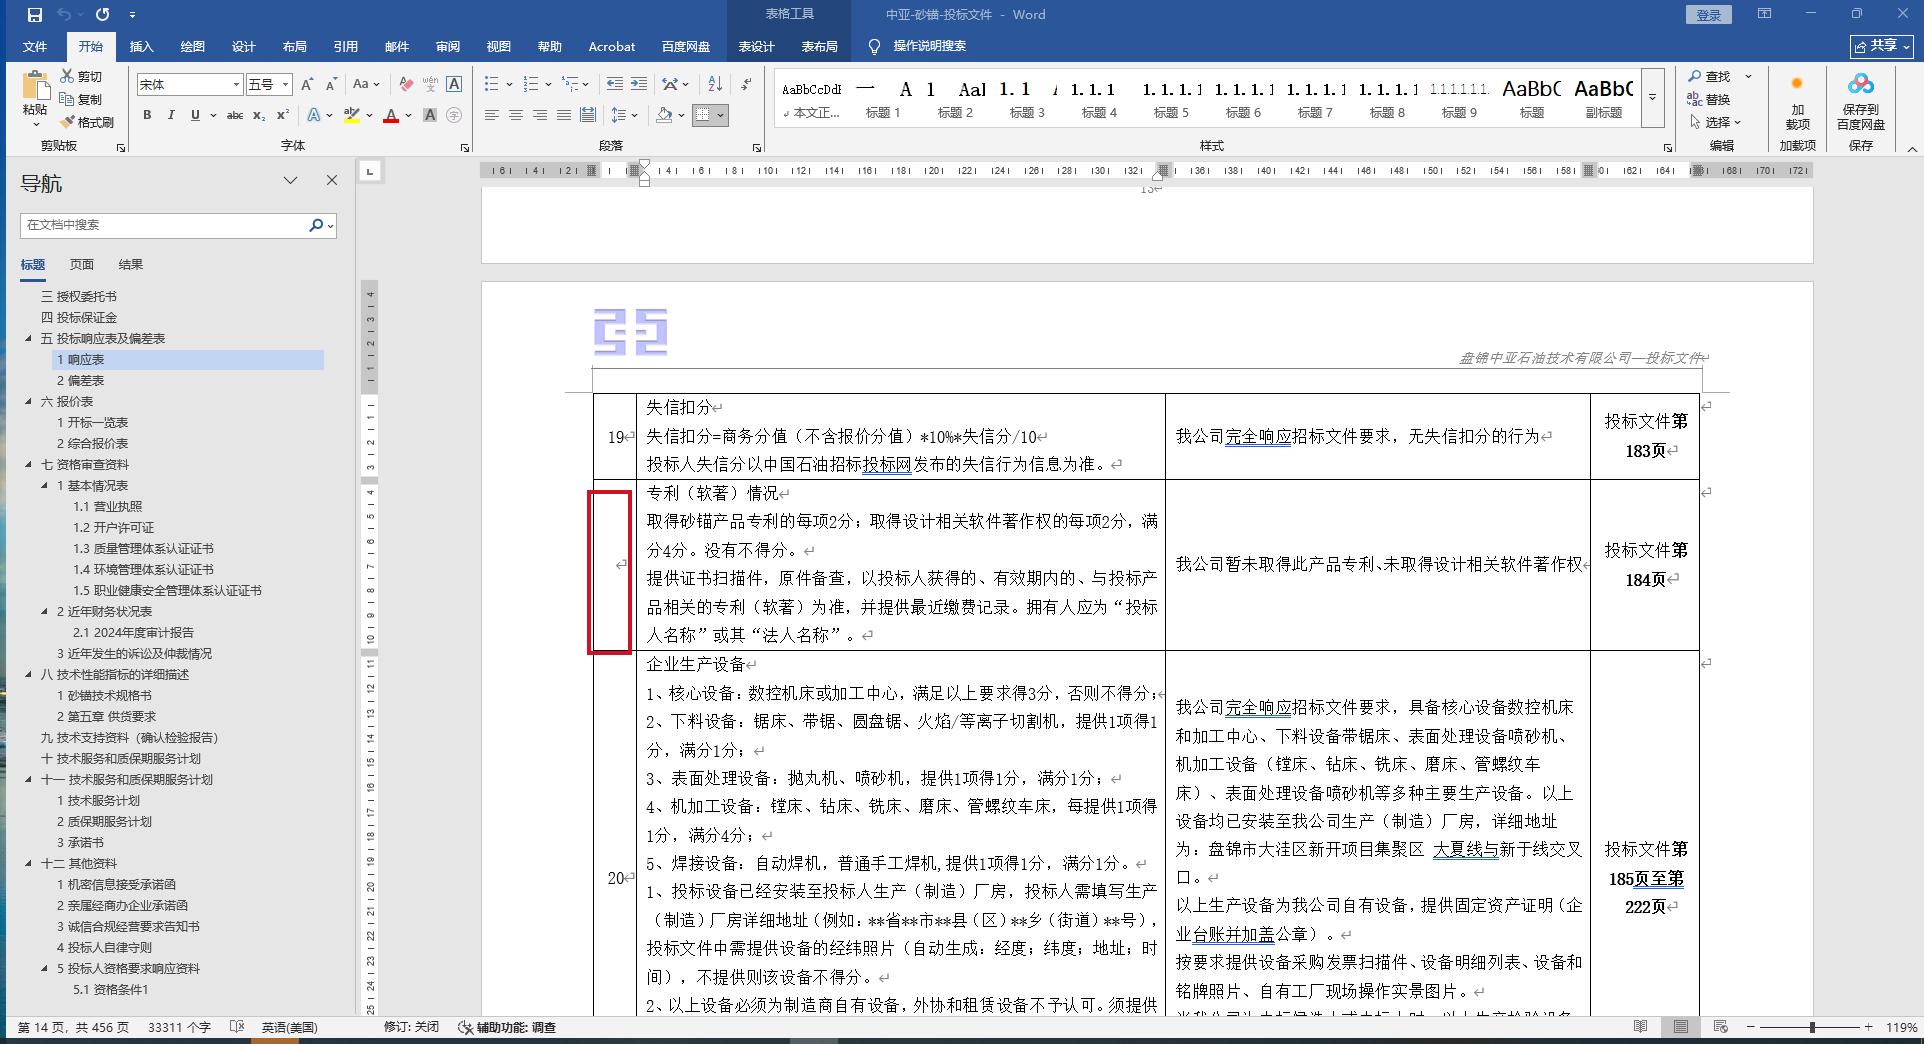Viewport: 1924px width, 1044px height.
Task: Click the 共享 (Share) button
Action: point(1880,46)
